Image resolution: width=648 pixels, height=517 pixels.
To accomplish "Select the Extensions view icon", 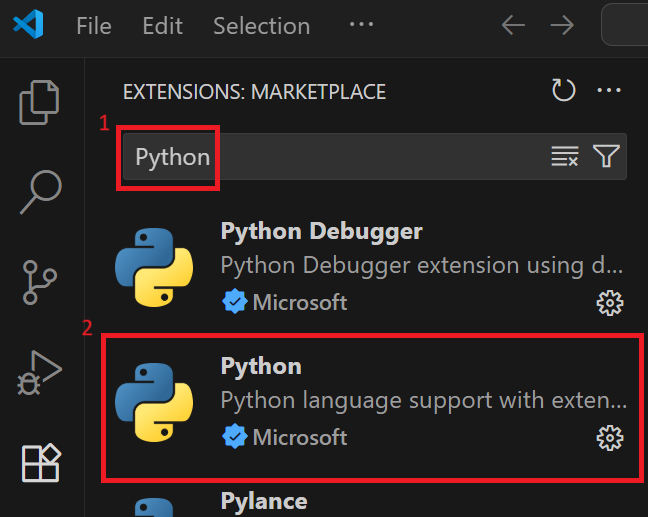I will 41,463.
